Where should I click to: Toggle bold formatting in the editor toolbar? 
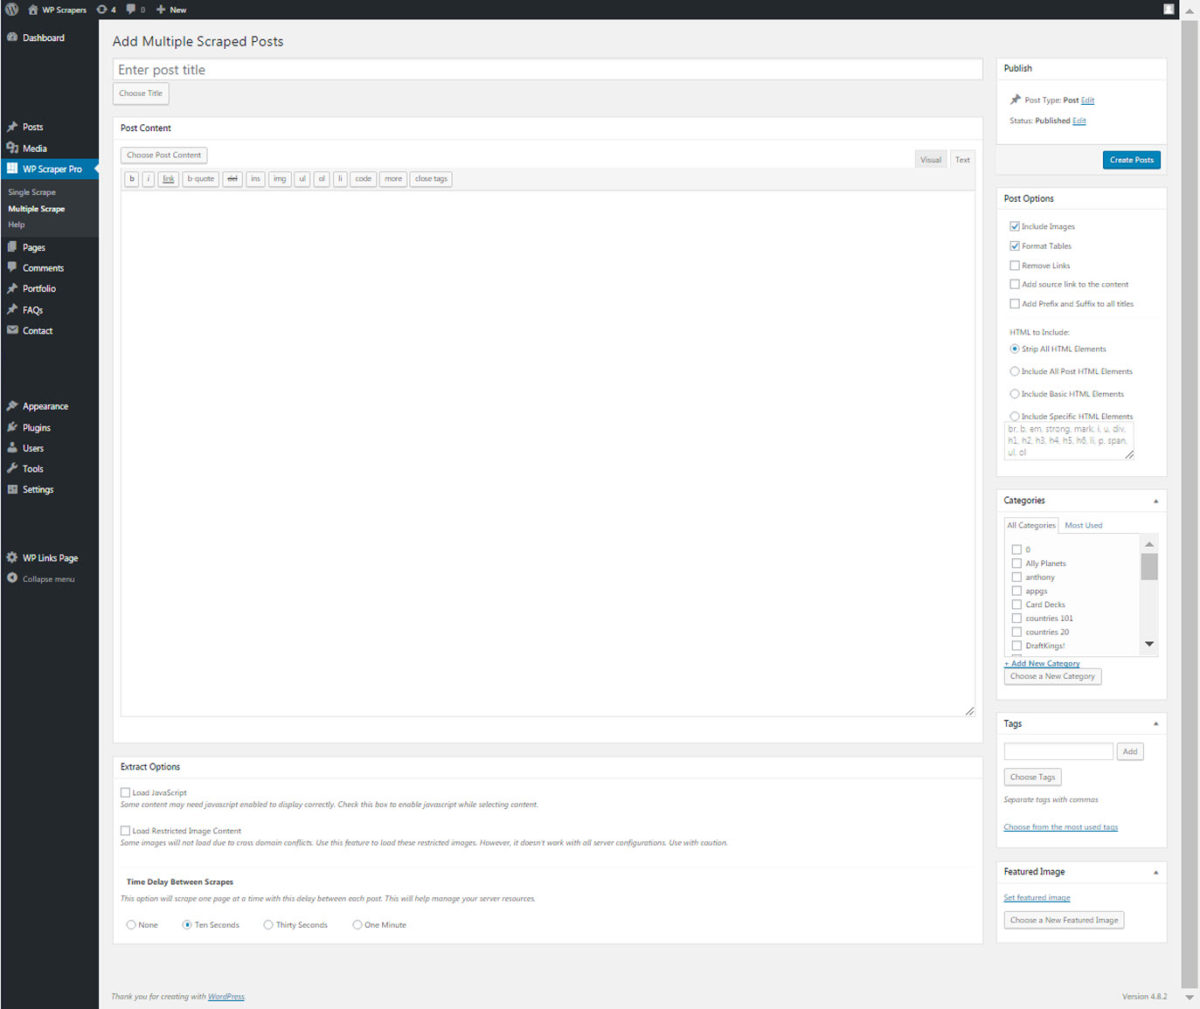point(131,179)
